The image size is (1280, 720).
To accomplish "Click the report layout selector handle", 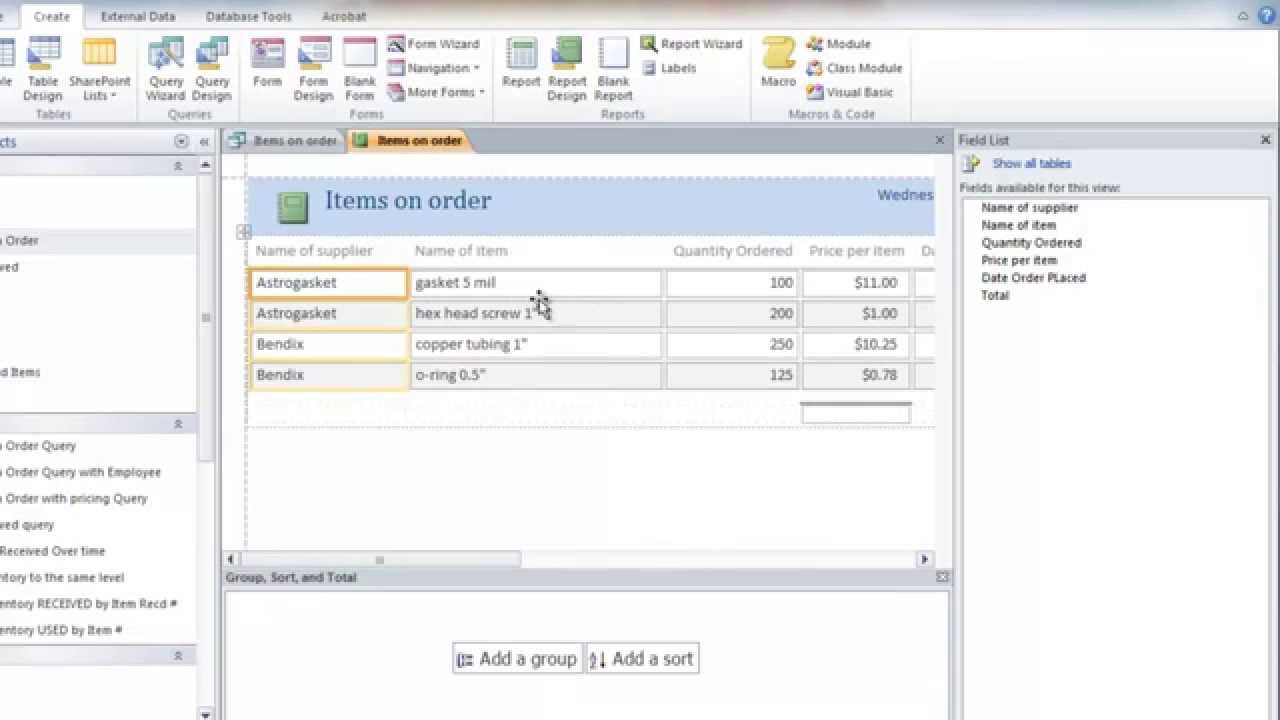I will click(244, 232).
